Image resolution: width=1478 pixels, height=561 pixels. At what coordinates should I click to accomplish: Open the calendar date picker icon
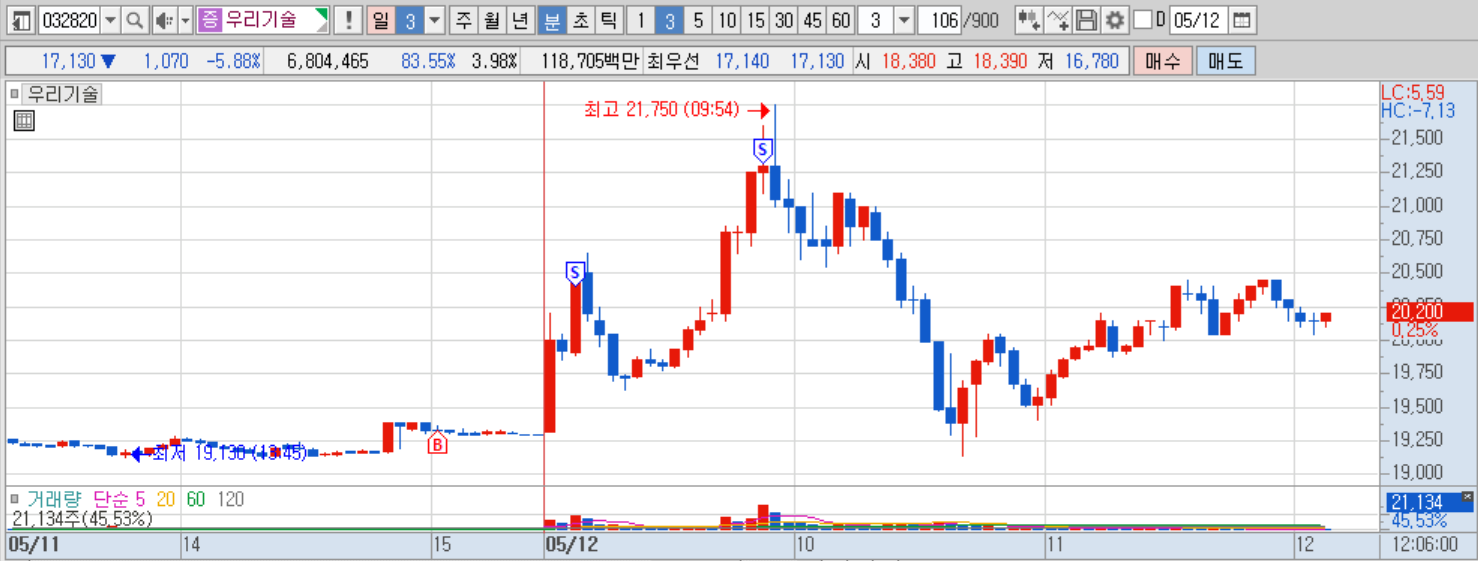[x=1241, y=20]
